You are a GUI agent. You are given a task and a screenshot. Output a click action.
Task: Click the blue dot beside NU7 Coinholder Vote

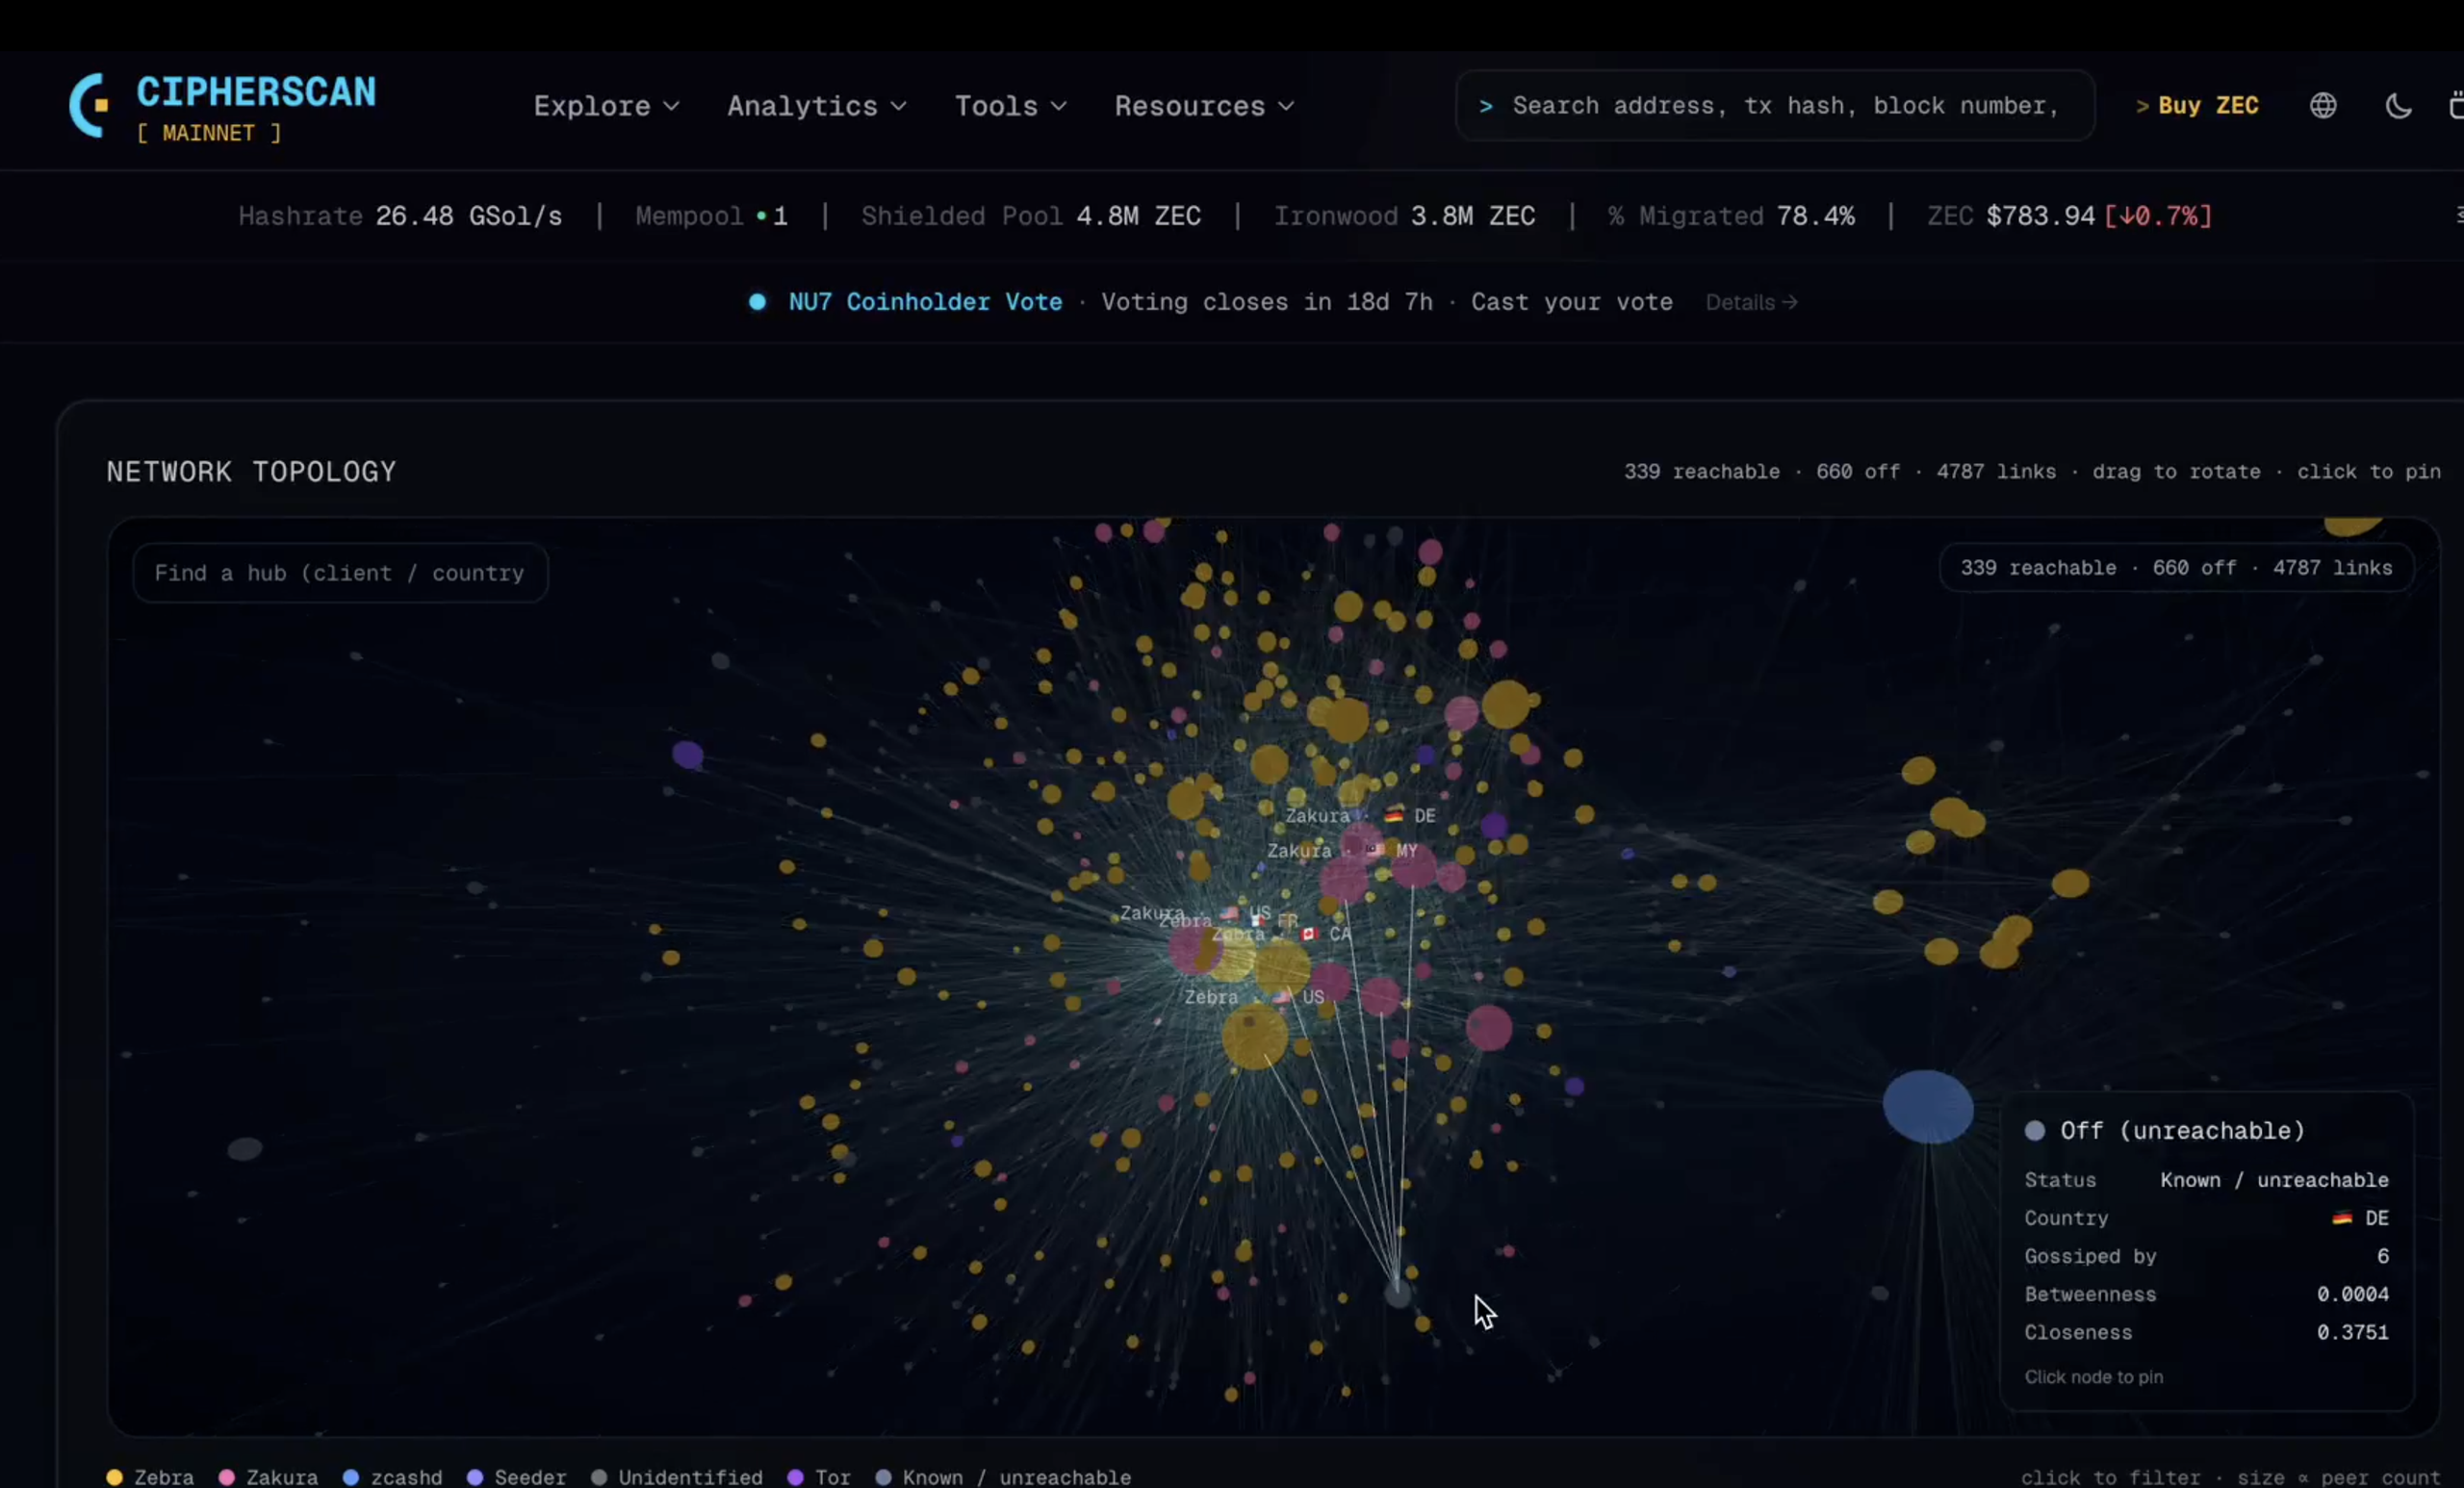point(757,302)
